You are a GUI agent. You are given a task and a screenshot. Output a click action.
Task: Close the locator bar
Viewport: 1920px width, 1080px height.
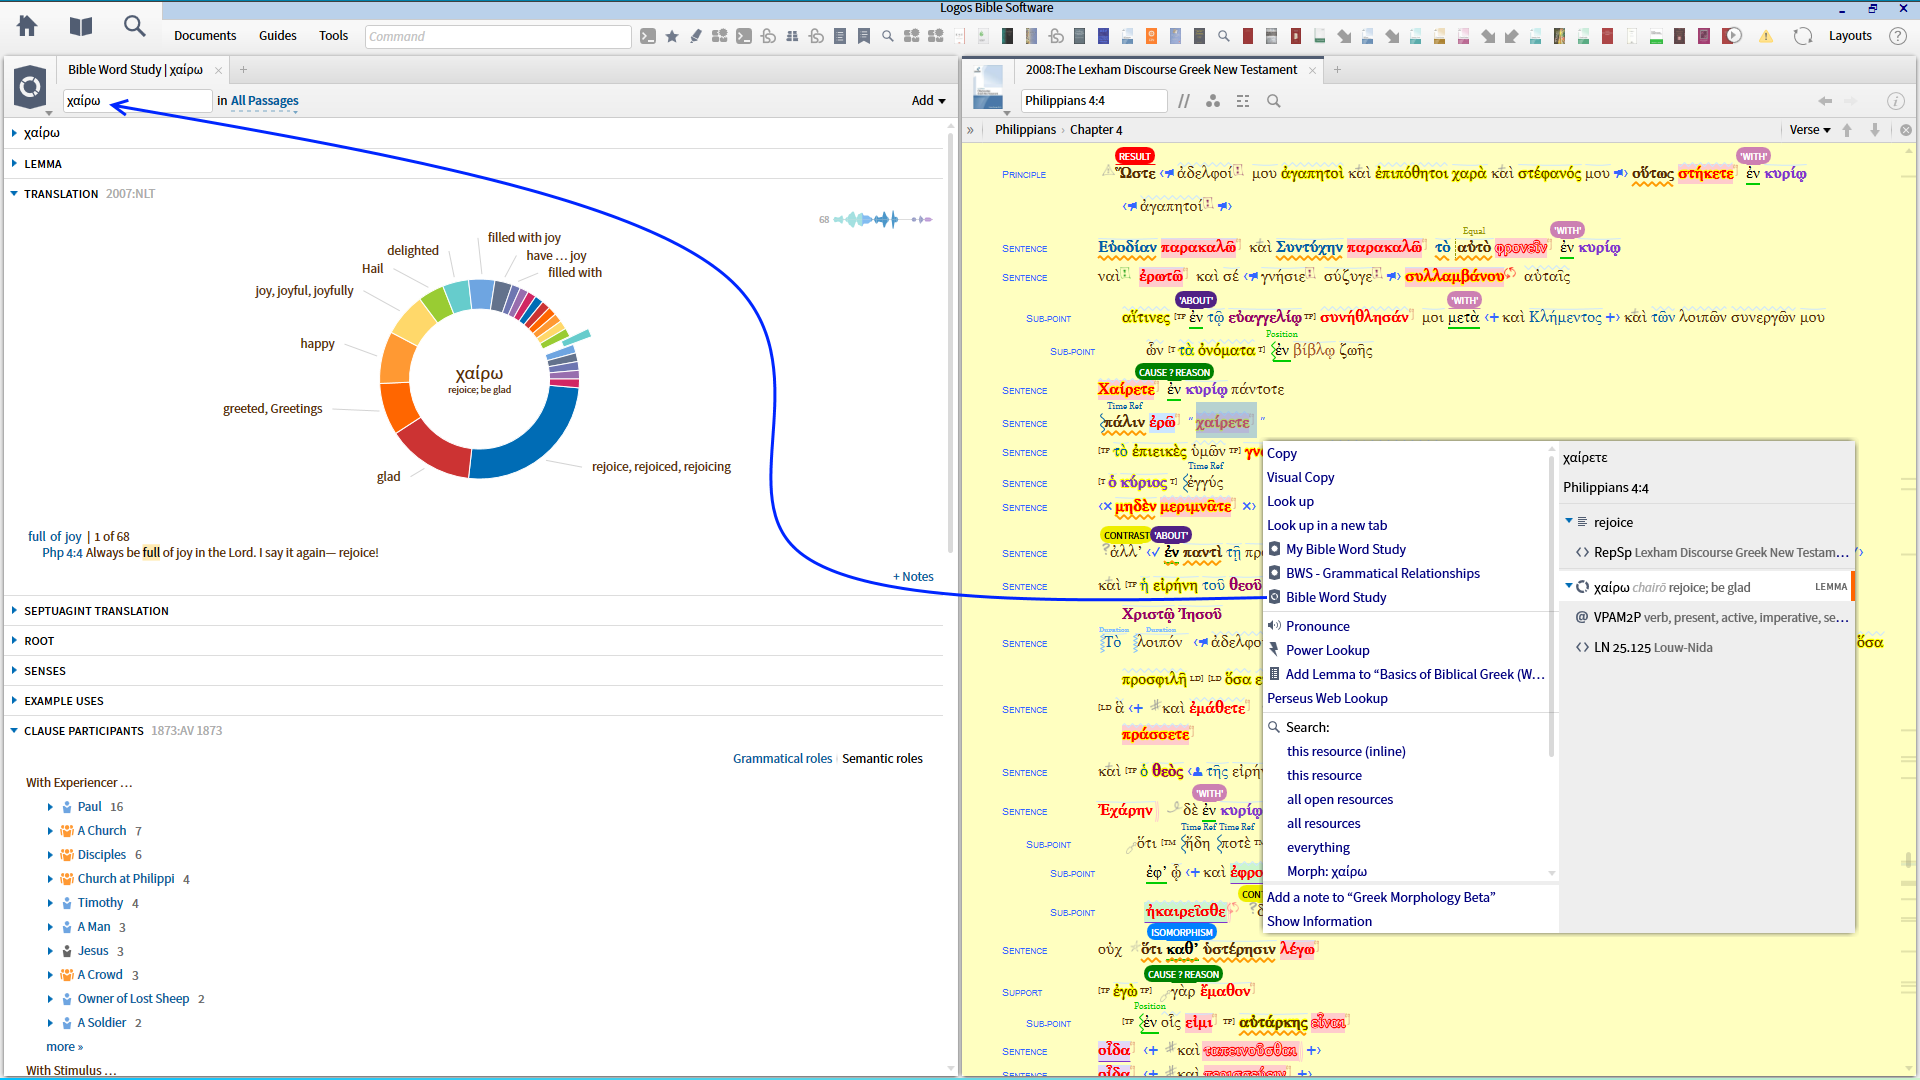[x=1905, y=130]
